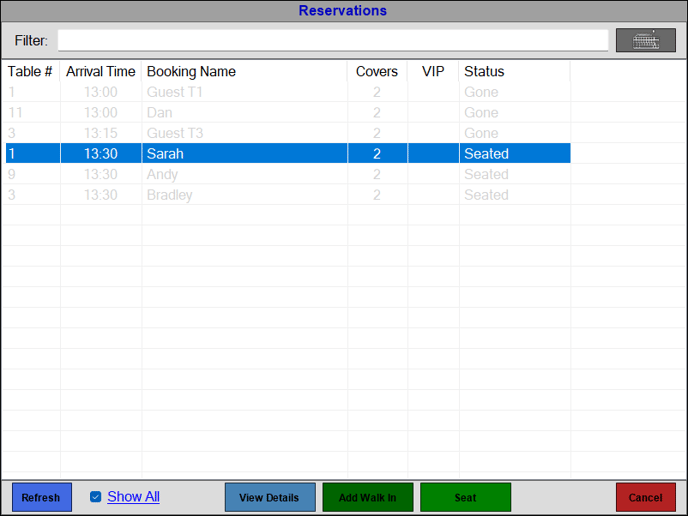Open View Details for the reservation
This screenshot has width=688, height=516.
[x=269, y=497]
